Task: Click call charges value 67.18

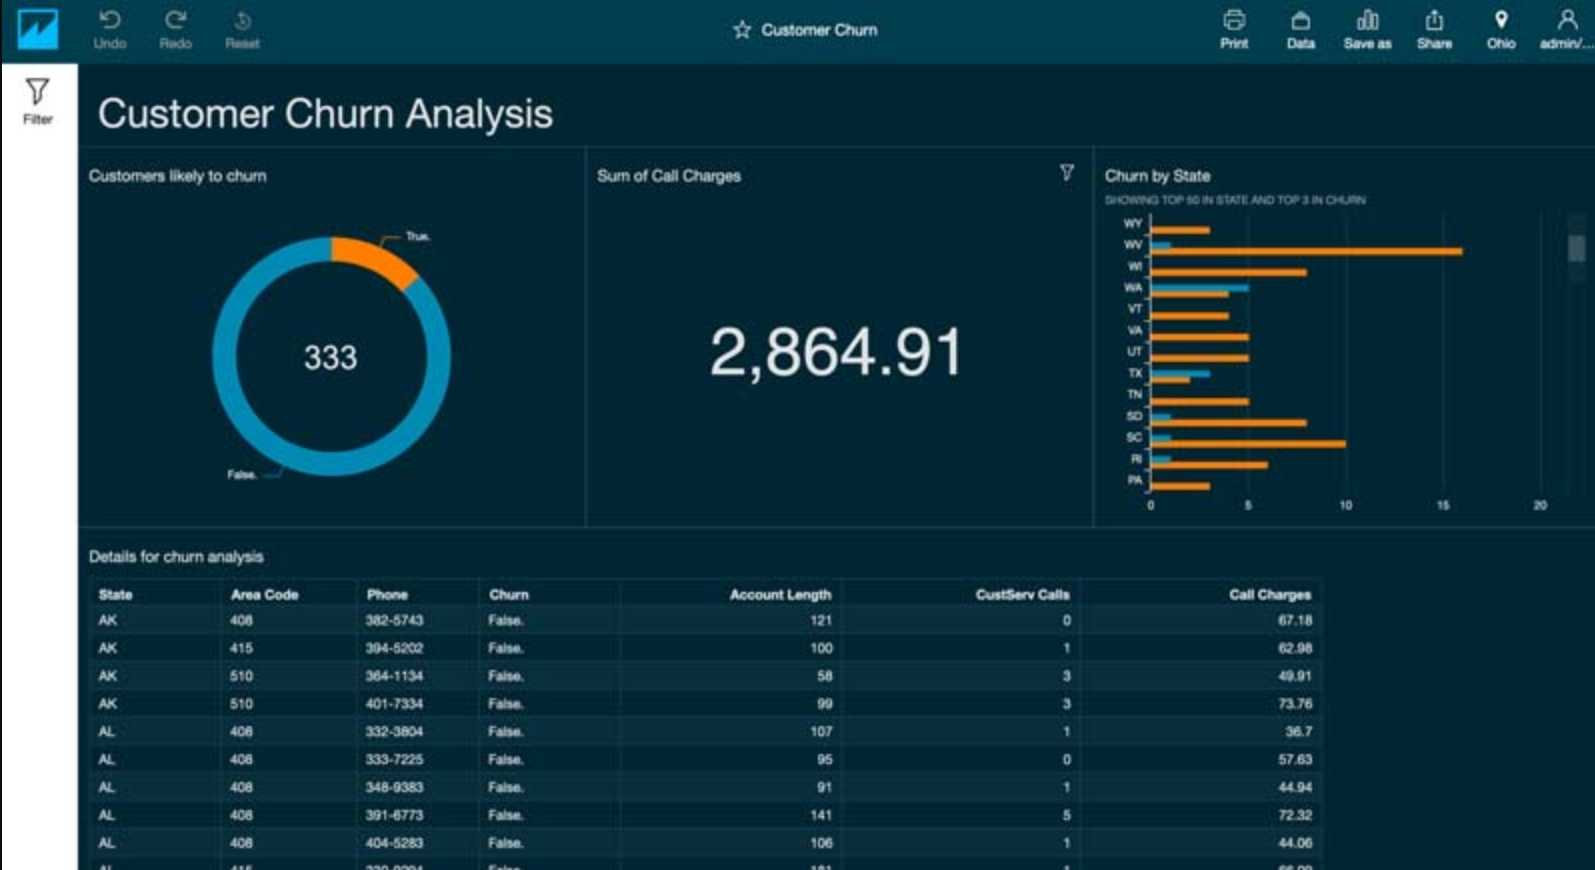Action: pos(1295,620)
